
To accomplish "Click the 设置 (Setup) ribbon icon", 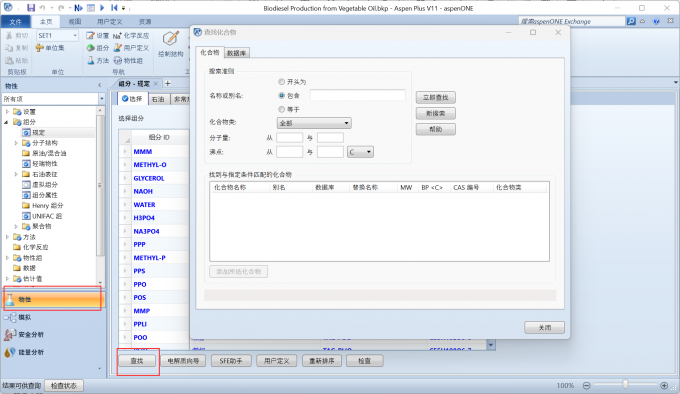I will (90, 36).
